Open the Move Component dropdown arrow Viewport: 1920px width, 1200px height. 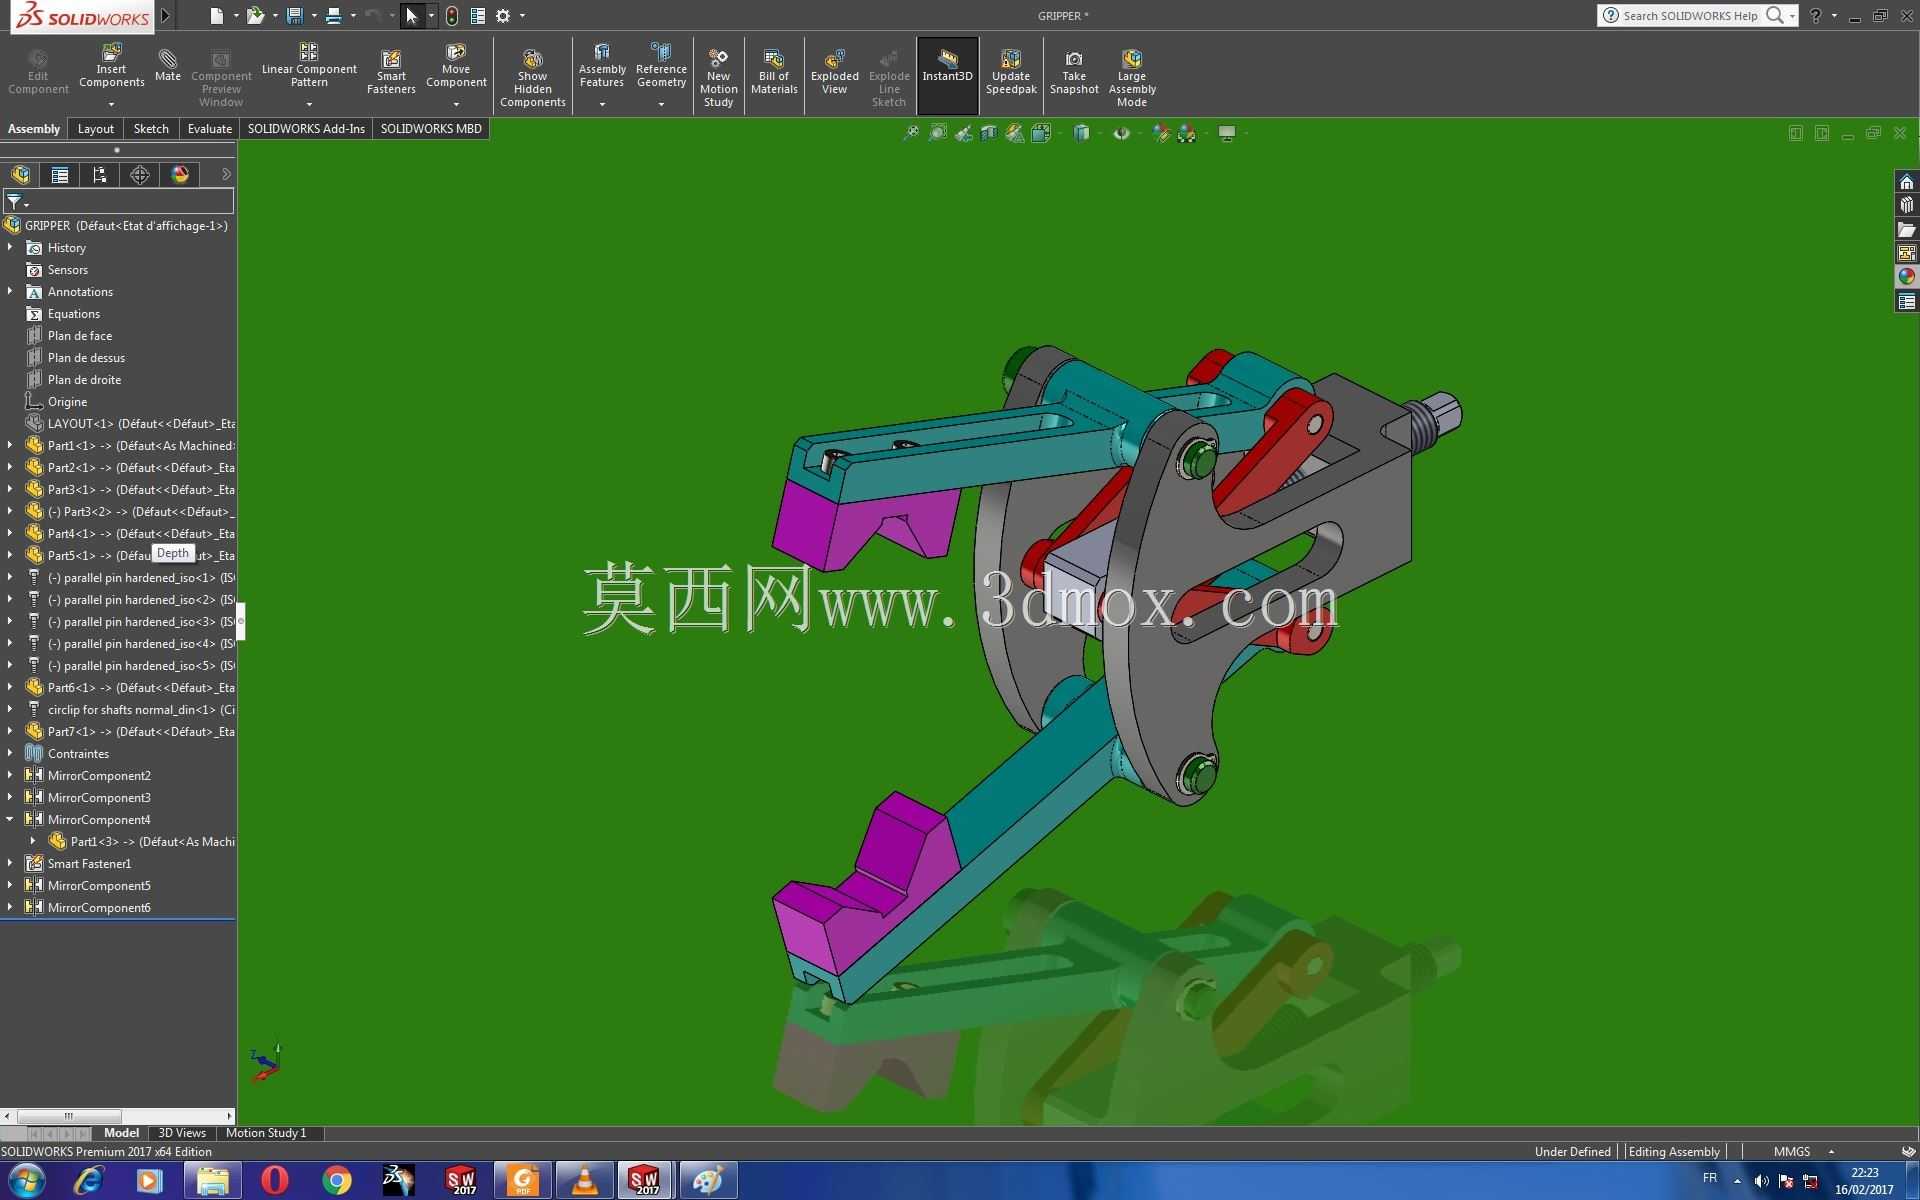(x=456, y=104)
